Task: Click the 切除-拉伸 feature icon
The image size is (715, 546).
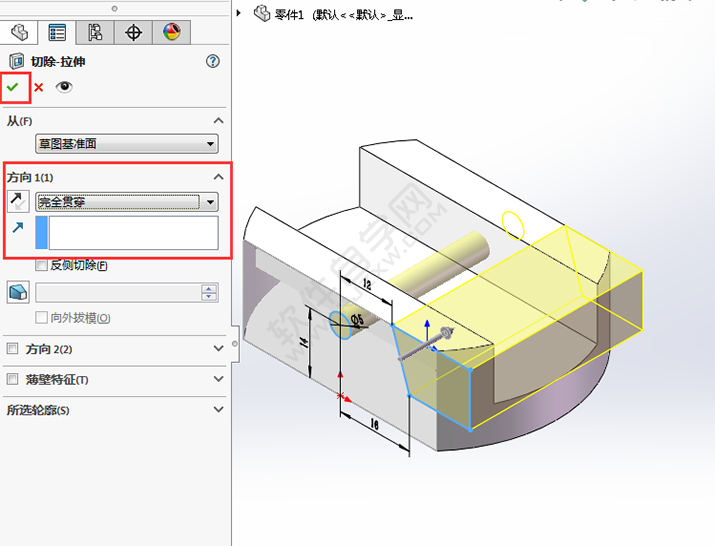Action: pyautogui.click(x=16, y=61)
